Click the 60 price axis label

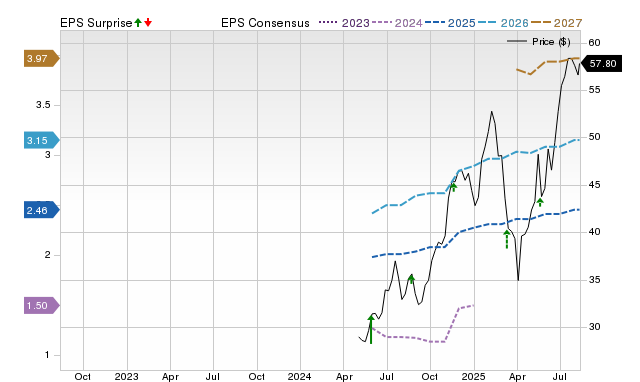(x=594, y=42)
